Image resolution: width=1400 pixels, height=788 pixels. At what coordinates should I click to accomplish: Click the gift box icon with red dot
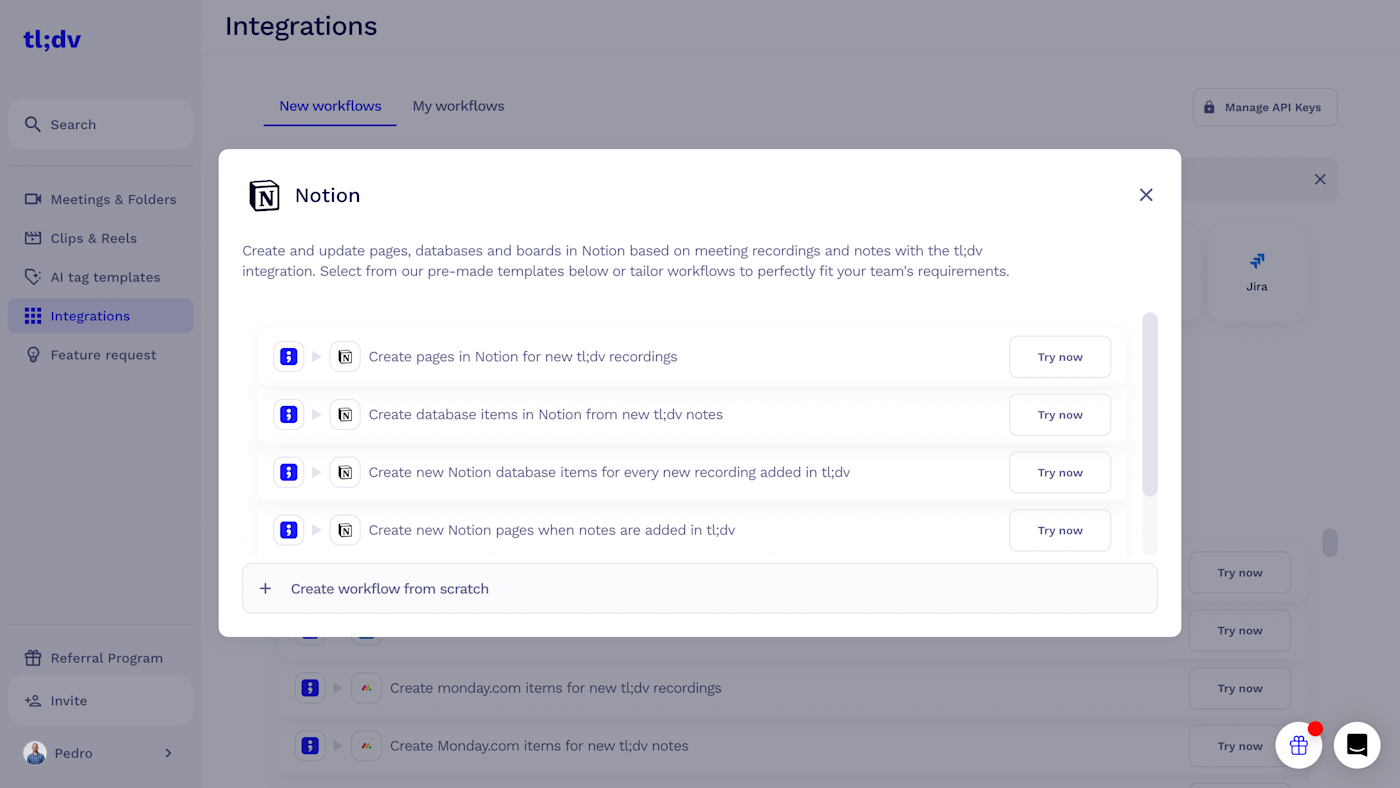tap(1298, 745)
